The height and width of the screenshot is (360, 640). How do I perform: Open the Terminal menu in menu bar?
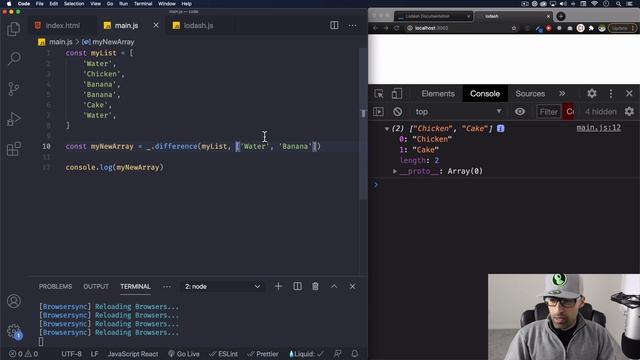point(143,4)
